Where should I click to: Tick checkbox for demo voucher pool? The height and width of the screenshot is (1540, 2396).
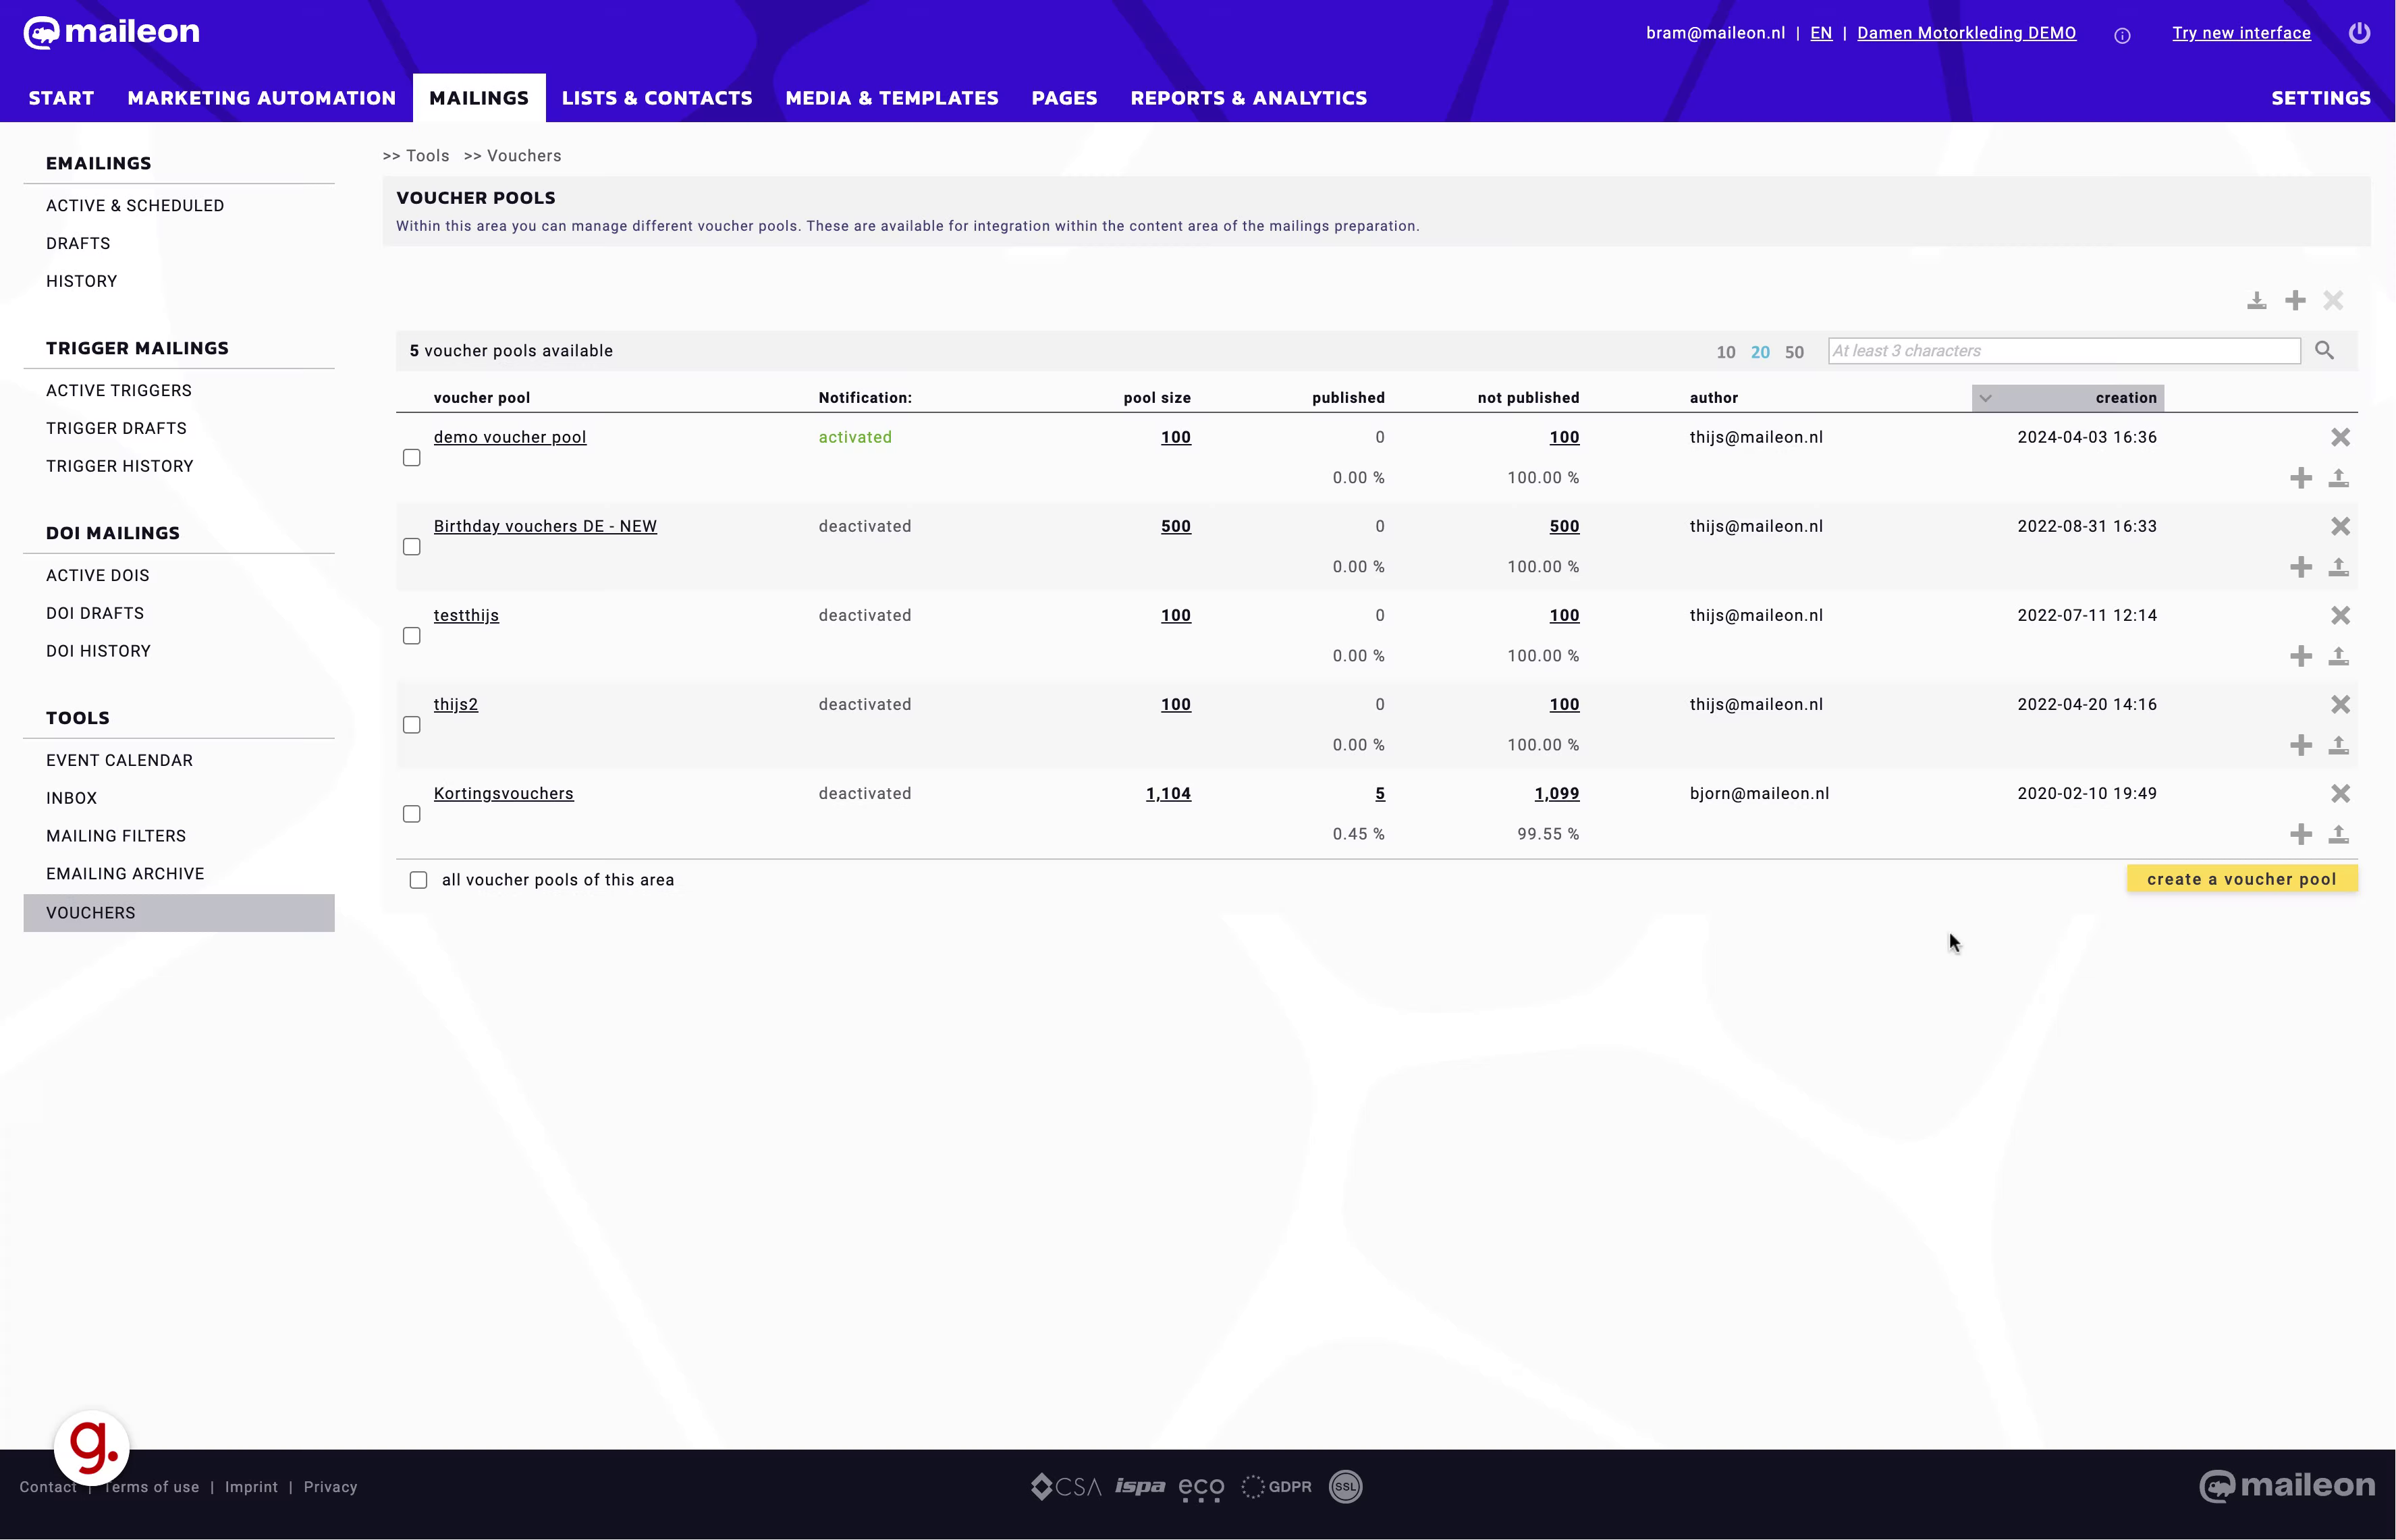click(411, 458)
